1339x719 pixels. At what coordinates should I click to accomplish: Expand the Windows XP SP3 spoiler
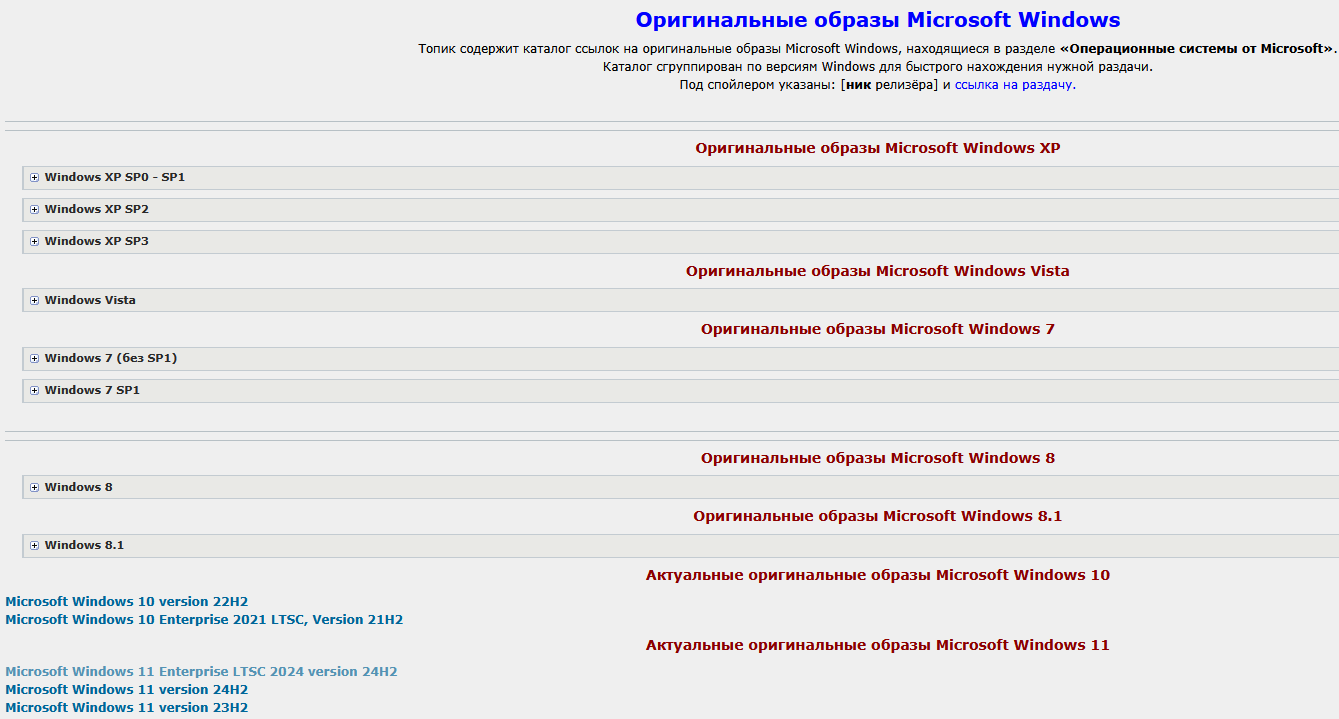(x=680, y=241)
